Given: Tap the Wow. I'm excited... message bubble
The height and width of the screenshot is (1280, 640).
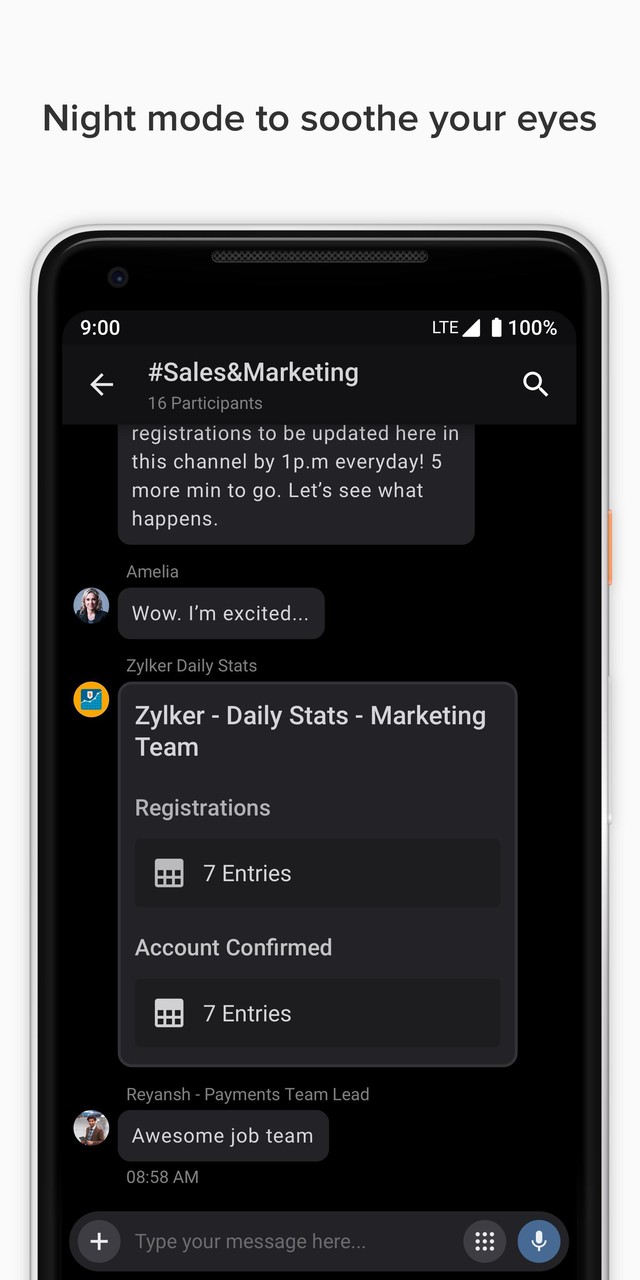Looking at the screenshot, I should coord(221,613).
